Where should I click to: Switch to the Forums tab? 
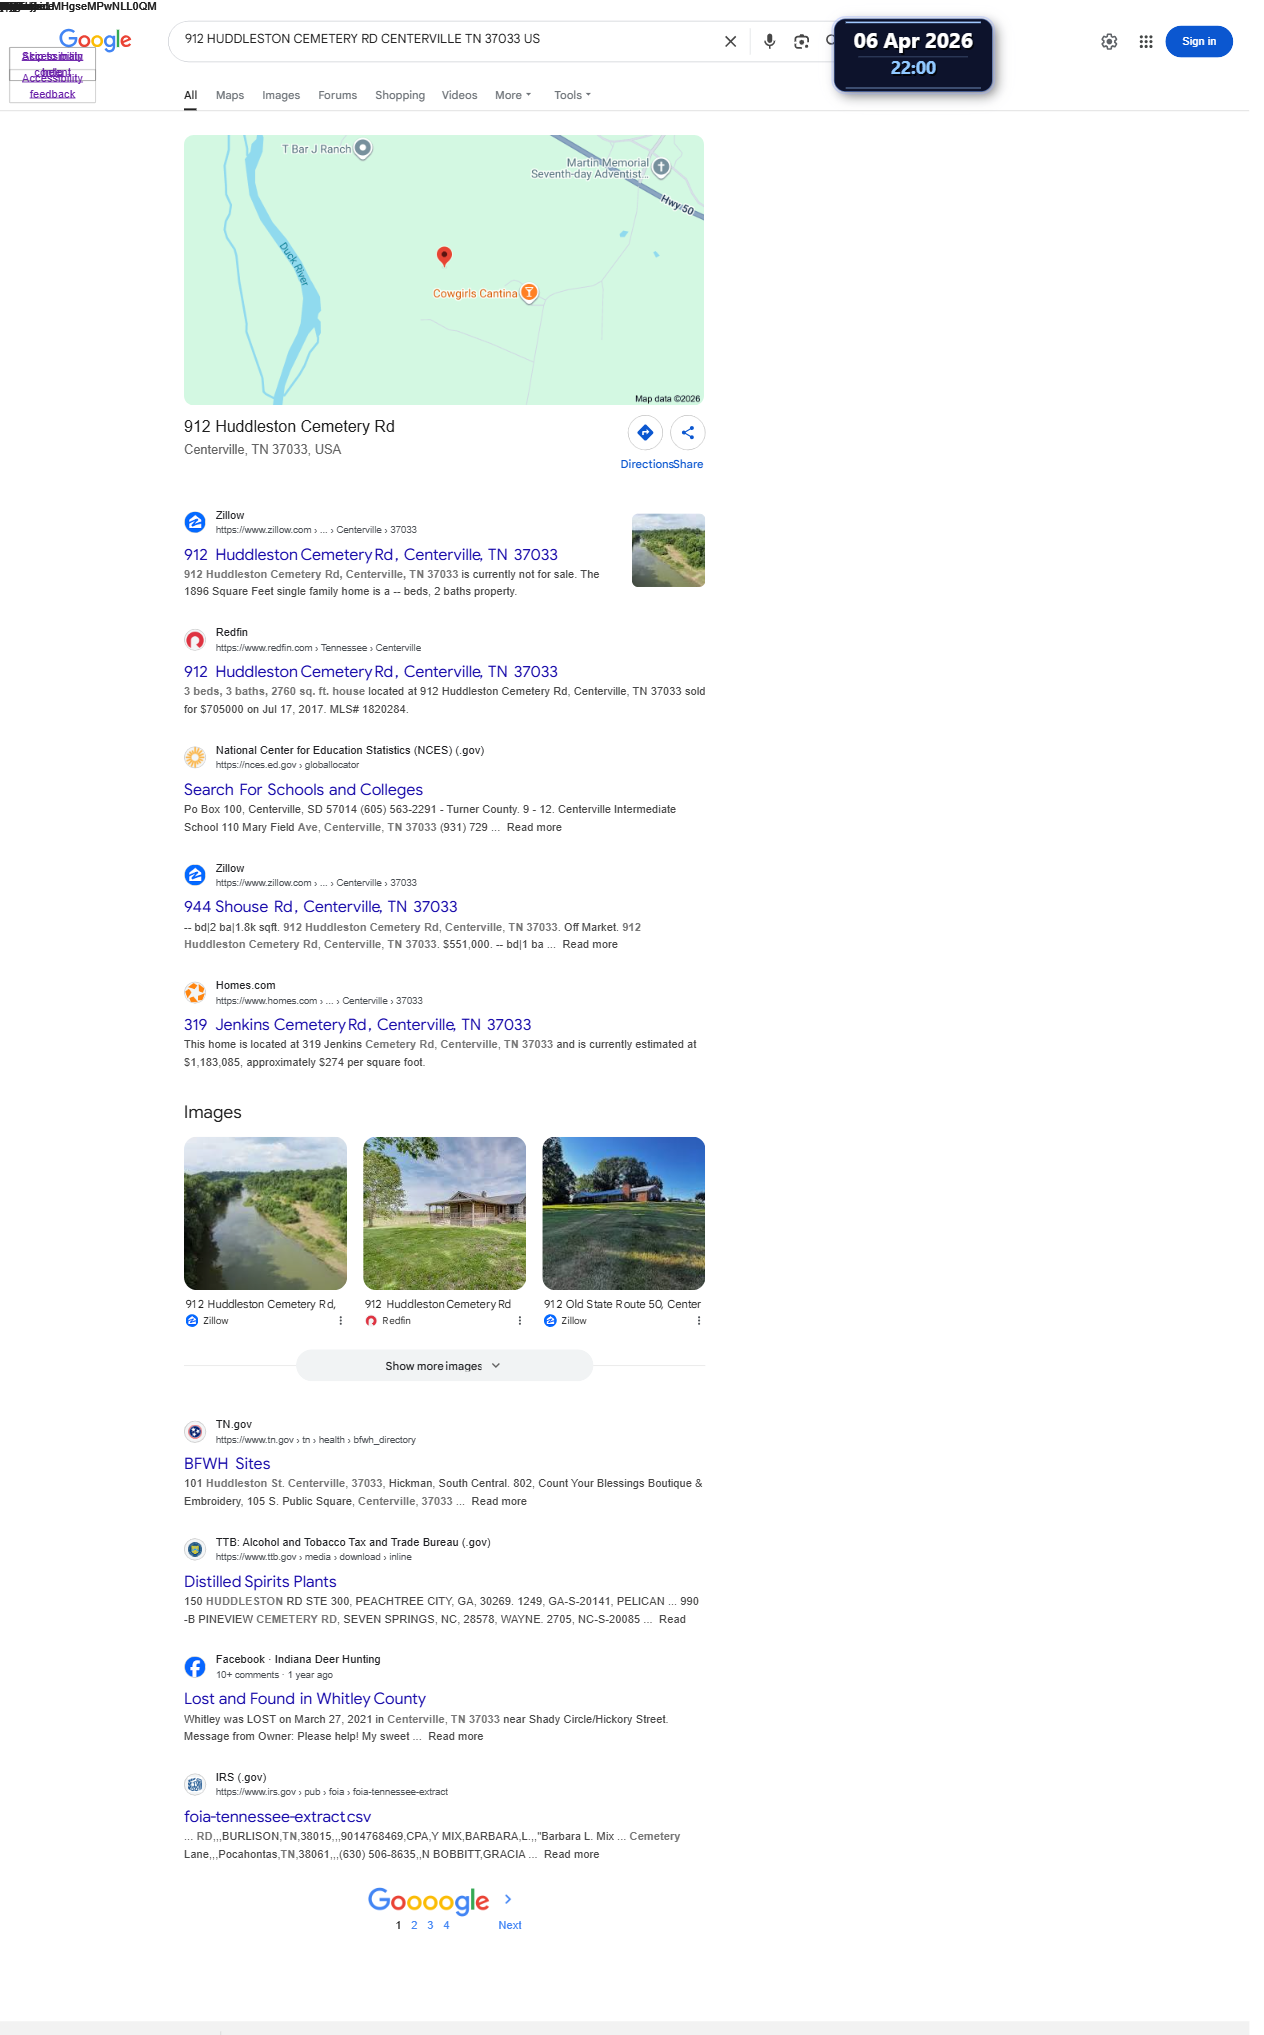(337, 95)
